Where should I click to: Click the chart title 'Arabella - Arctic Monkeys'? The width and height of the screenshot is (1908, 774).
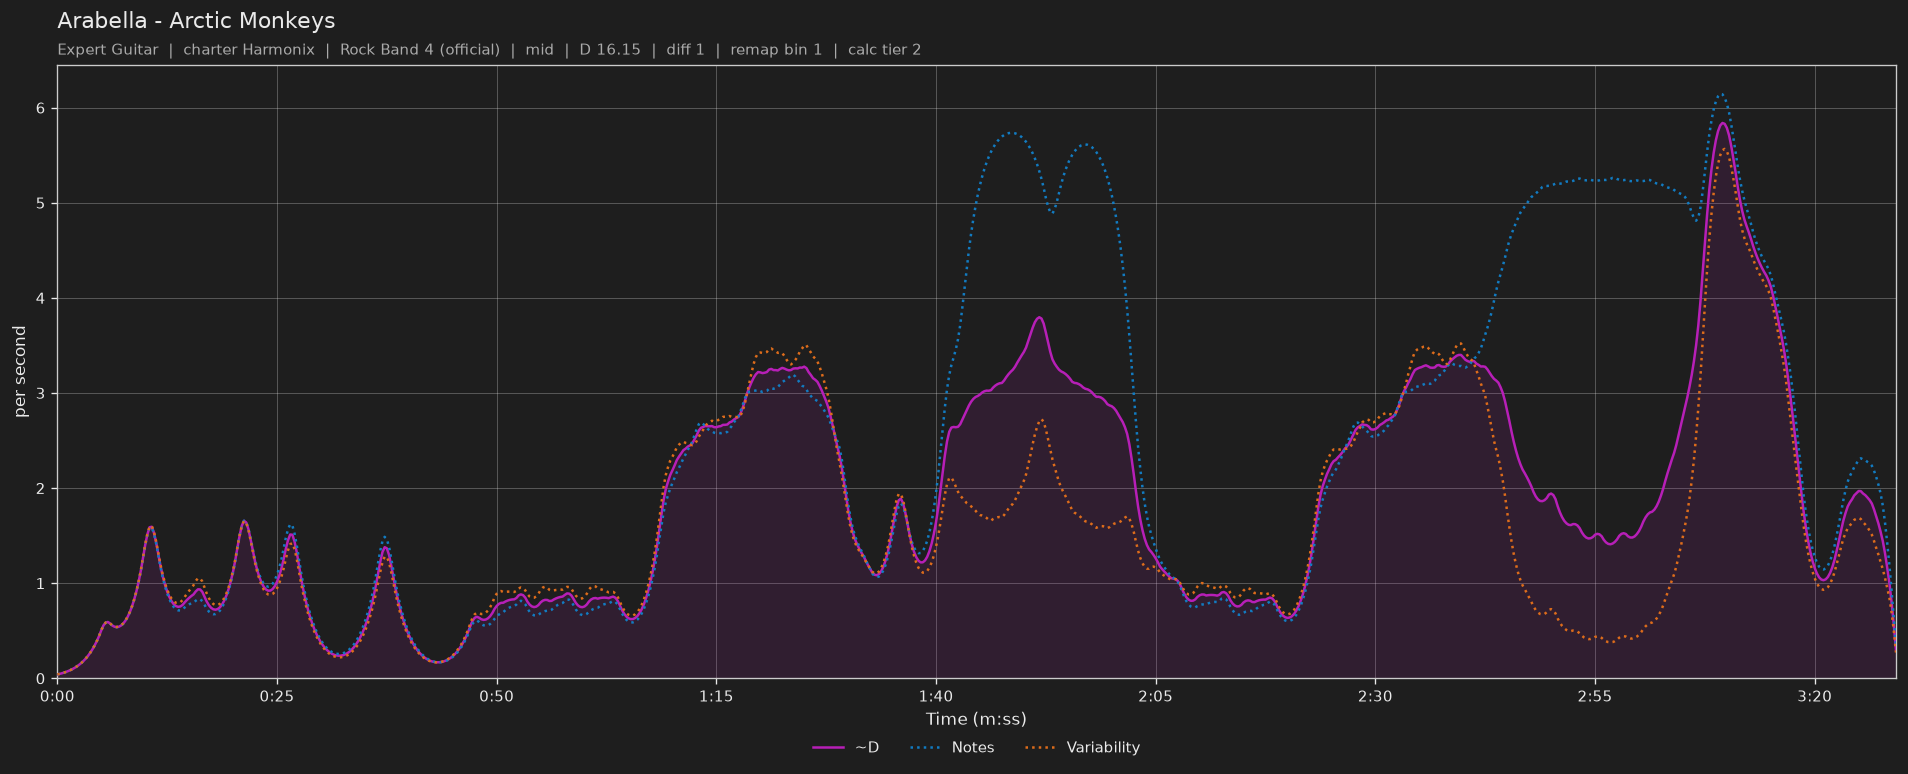[x=196, y=21]
